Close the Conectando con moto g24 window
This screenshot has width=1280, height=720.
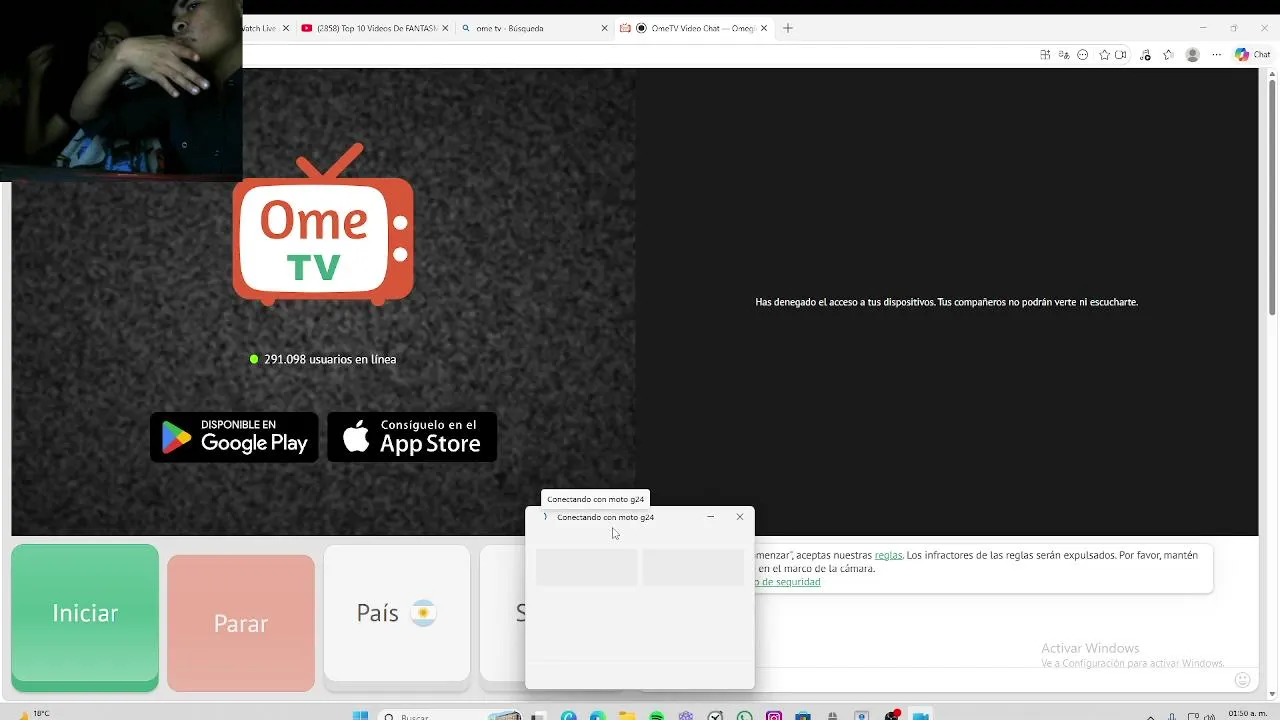[x=740, y=517]
